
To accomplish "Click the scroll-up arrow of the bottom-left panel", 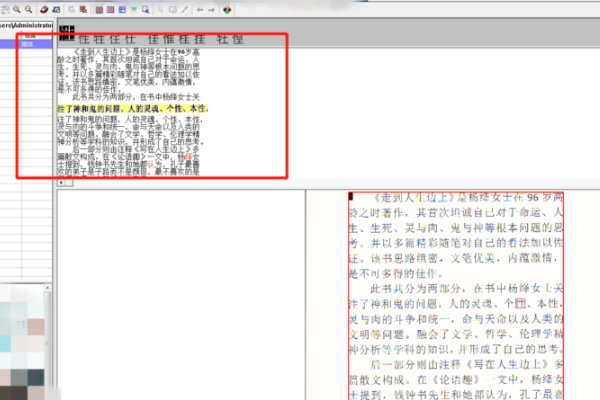I will click(47, 288).
